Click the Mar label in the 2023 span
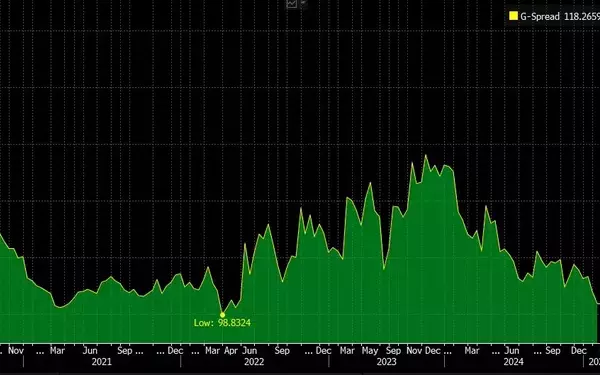 [347, 351]
